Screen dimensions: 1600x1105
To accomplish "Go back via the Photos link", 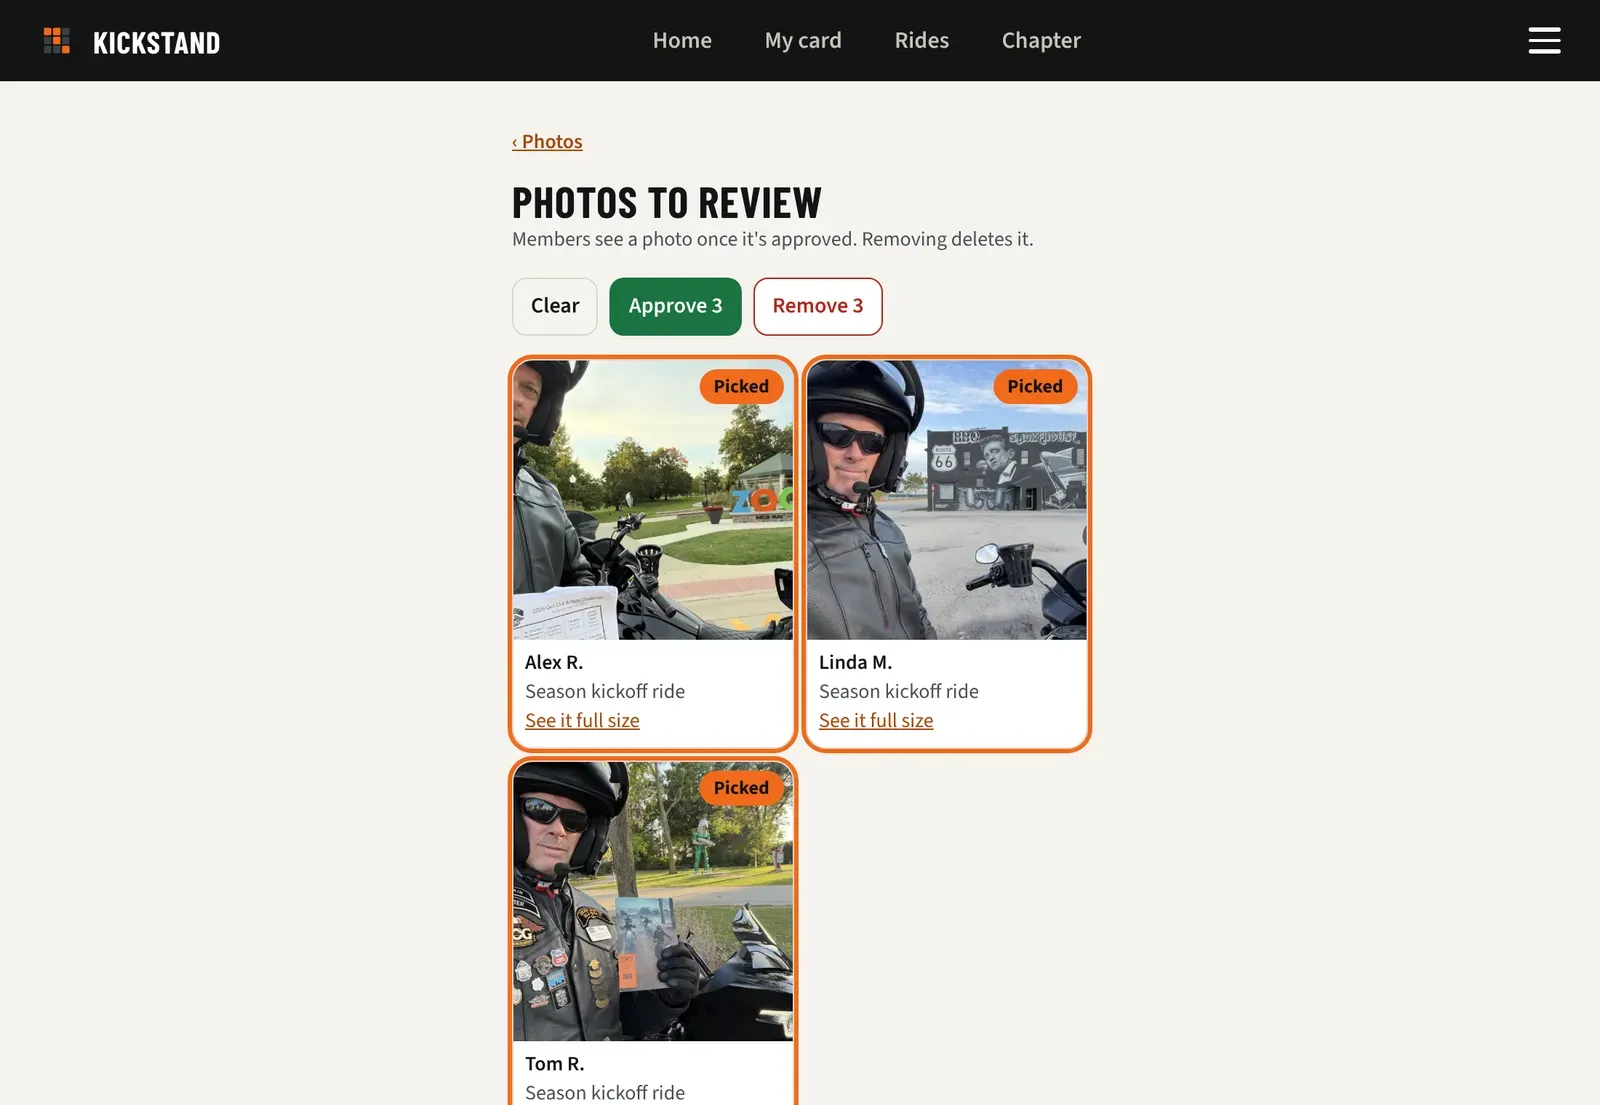I will coord(547,142).
